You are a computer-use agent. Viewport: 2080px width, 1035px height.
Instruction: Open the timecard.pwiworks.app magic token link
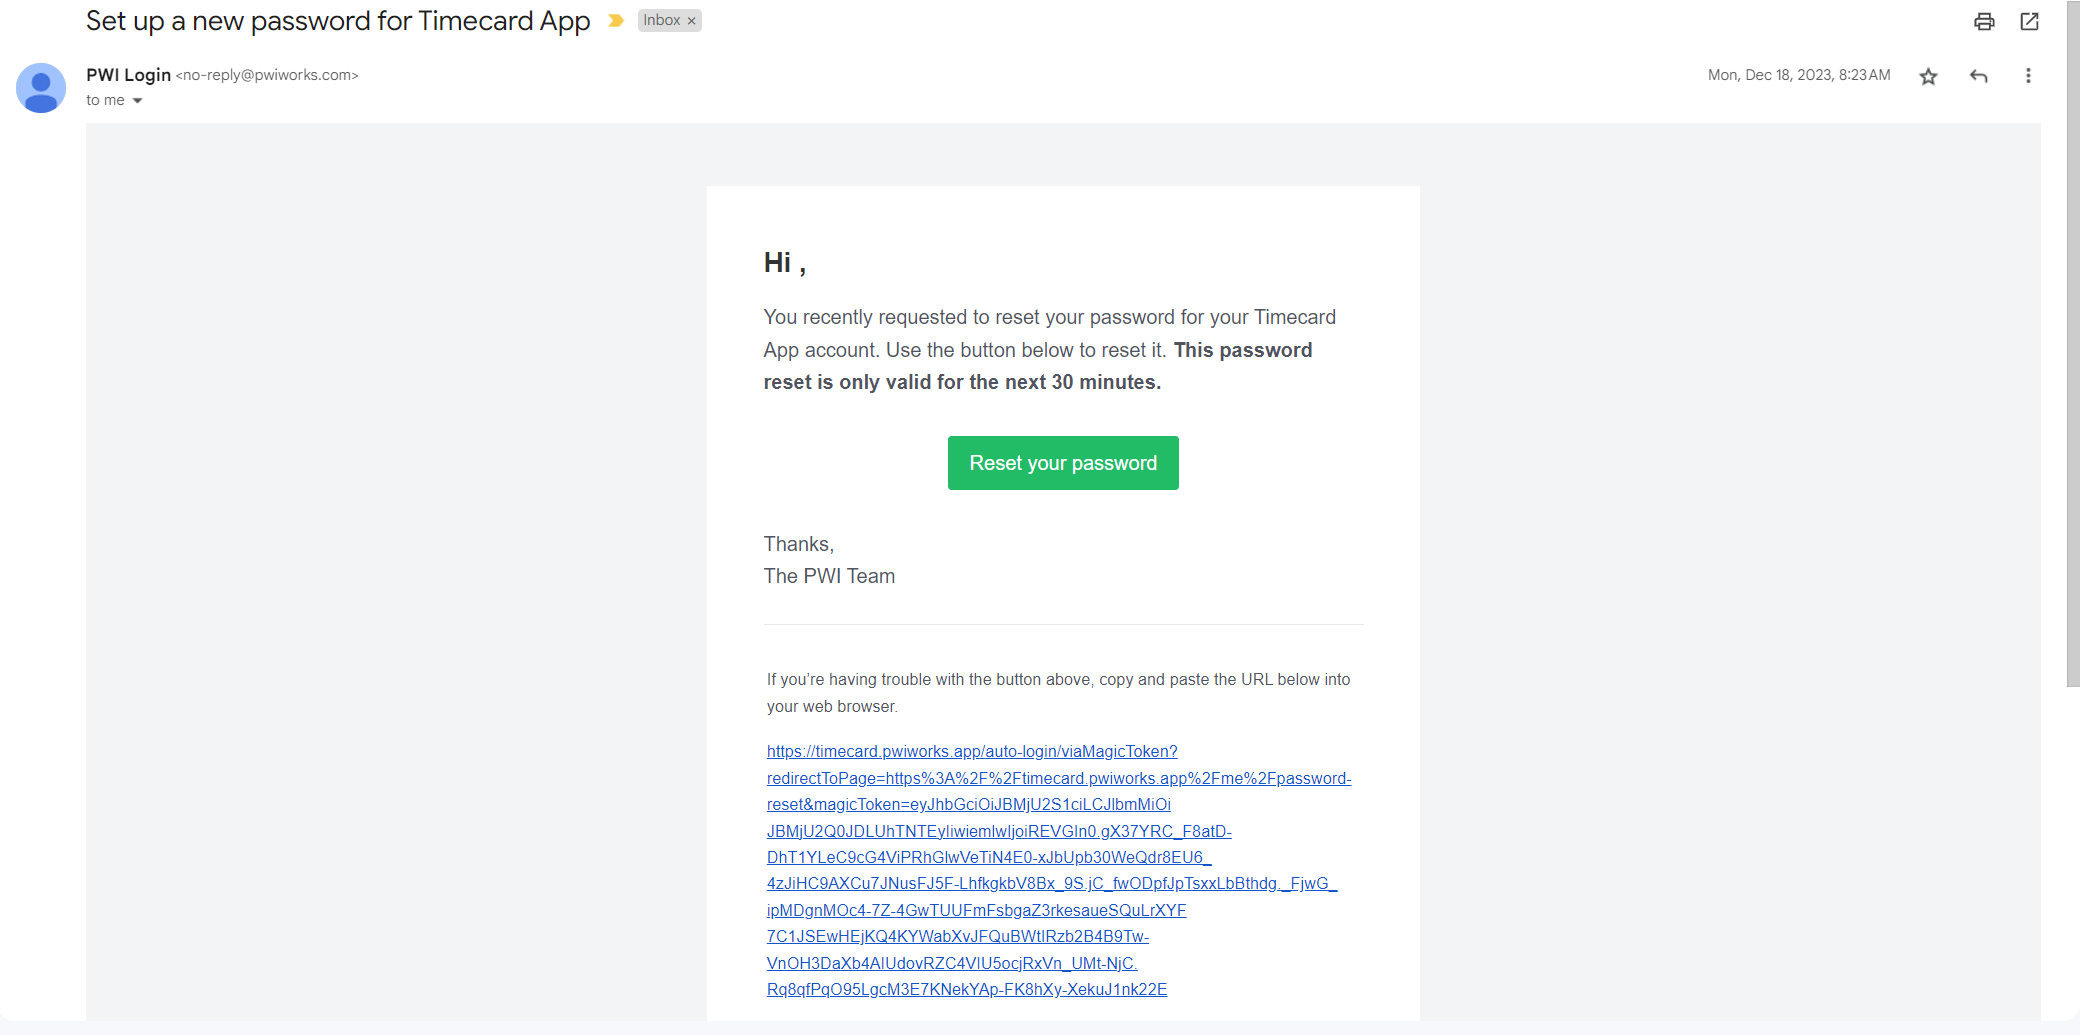pyautogui.click(x=971, y=752)
